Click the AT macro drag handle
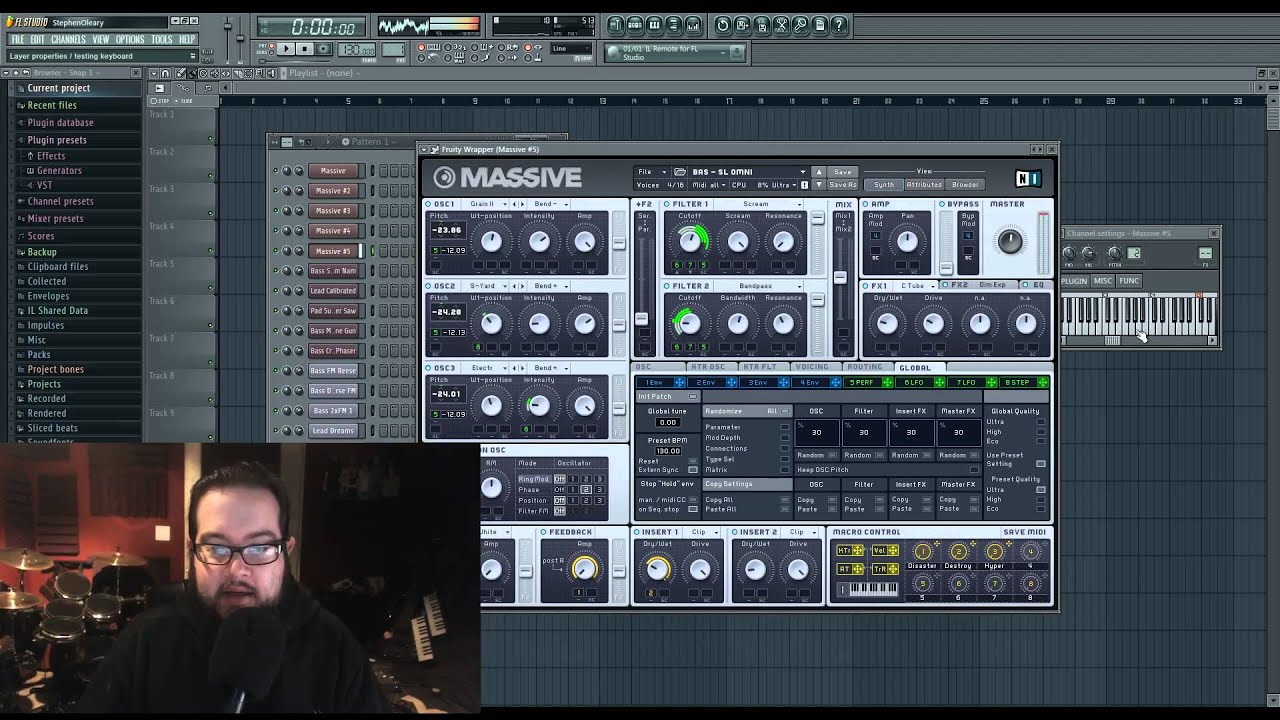1280x720 pixels. click(x=860, y=569)
